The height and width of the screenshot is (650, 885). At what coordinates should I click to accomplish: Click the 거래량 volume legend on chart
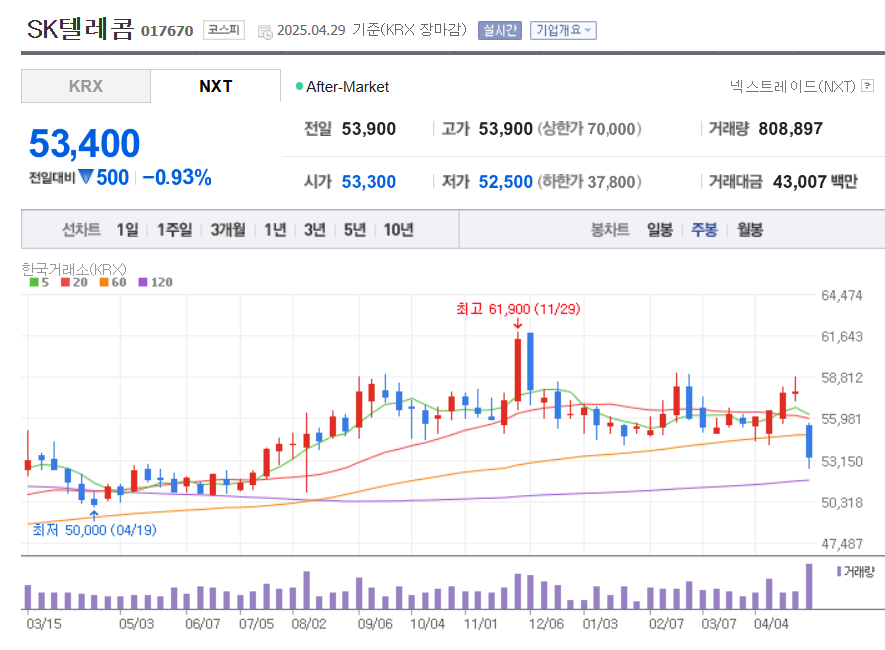click(x=856, y=572)
